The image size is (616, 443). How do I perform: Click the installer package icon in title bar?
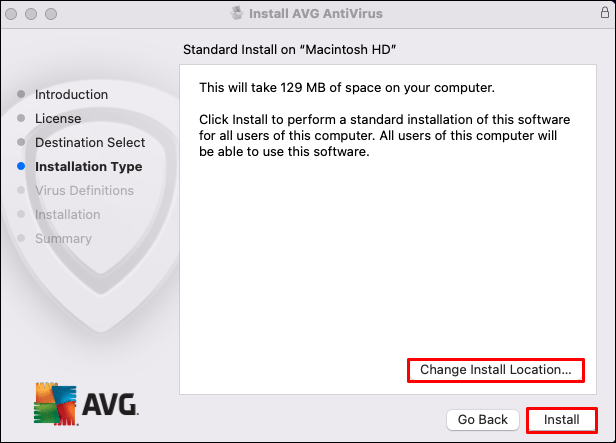click(x=236, y=15)
